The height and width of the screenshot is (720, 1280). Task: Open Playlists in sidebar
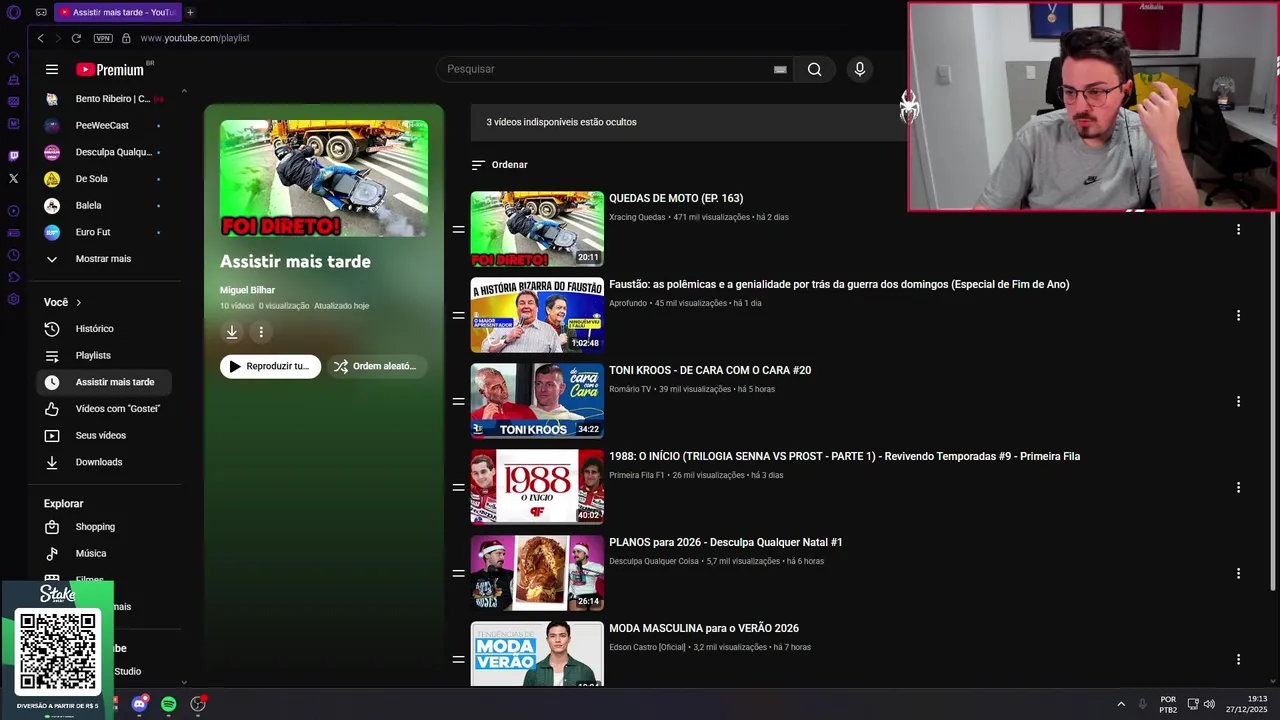click(105, 355)
